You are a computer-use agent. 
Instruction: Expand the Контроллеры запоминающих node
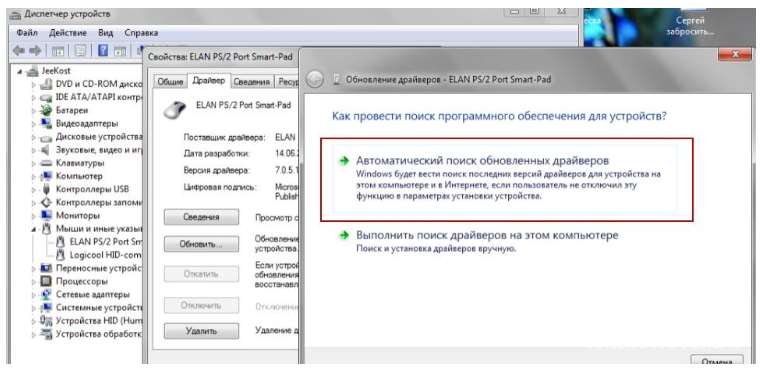point(34,202)
